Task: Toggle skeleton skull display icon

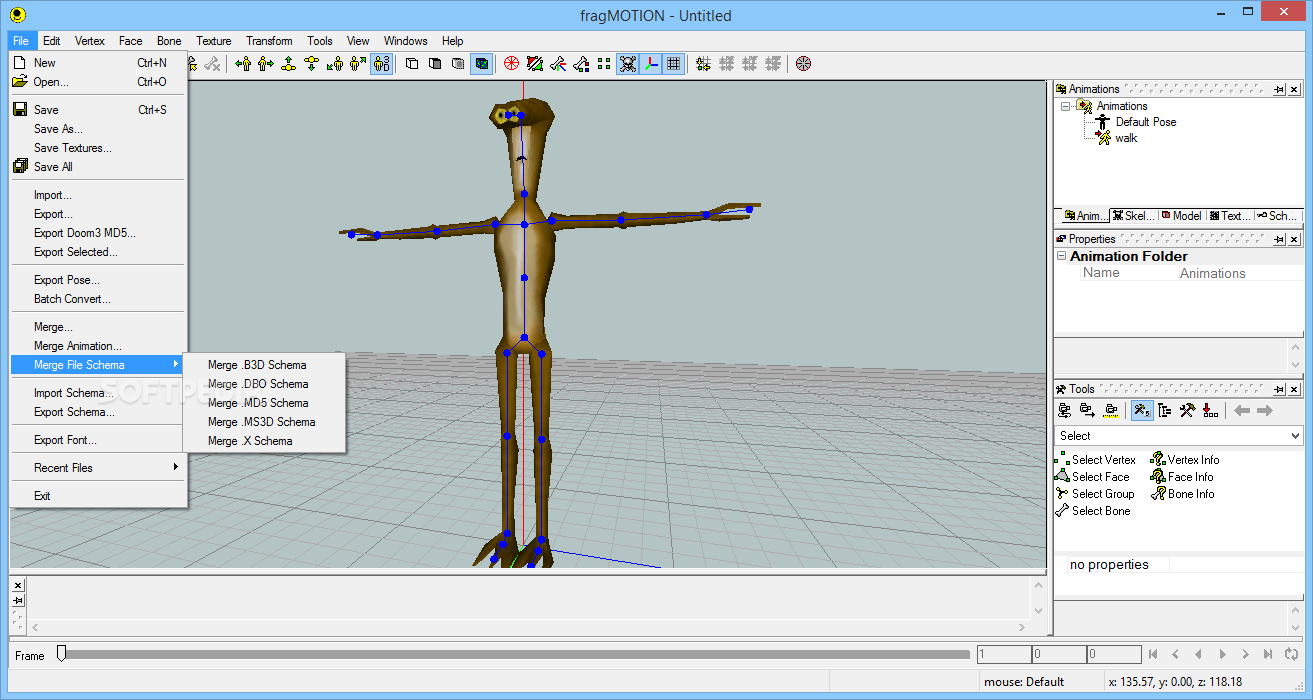Action: pyautogui.click(x=627, y=63)
